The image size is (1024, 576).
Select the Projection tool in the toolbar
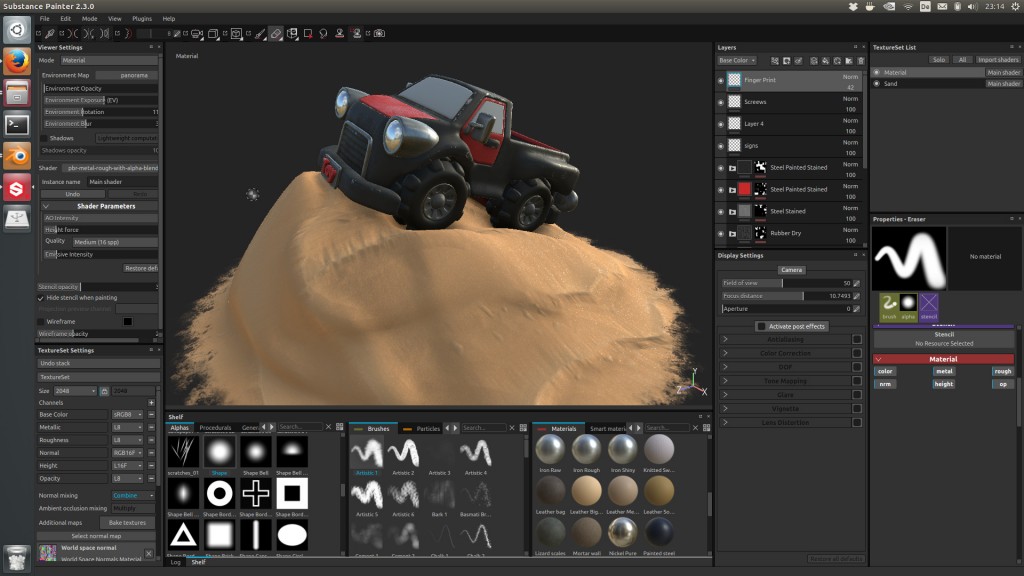pyautogui.click(x=292, y=33)
